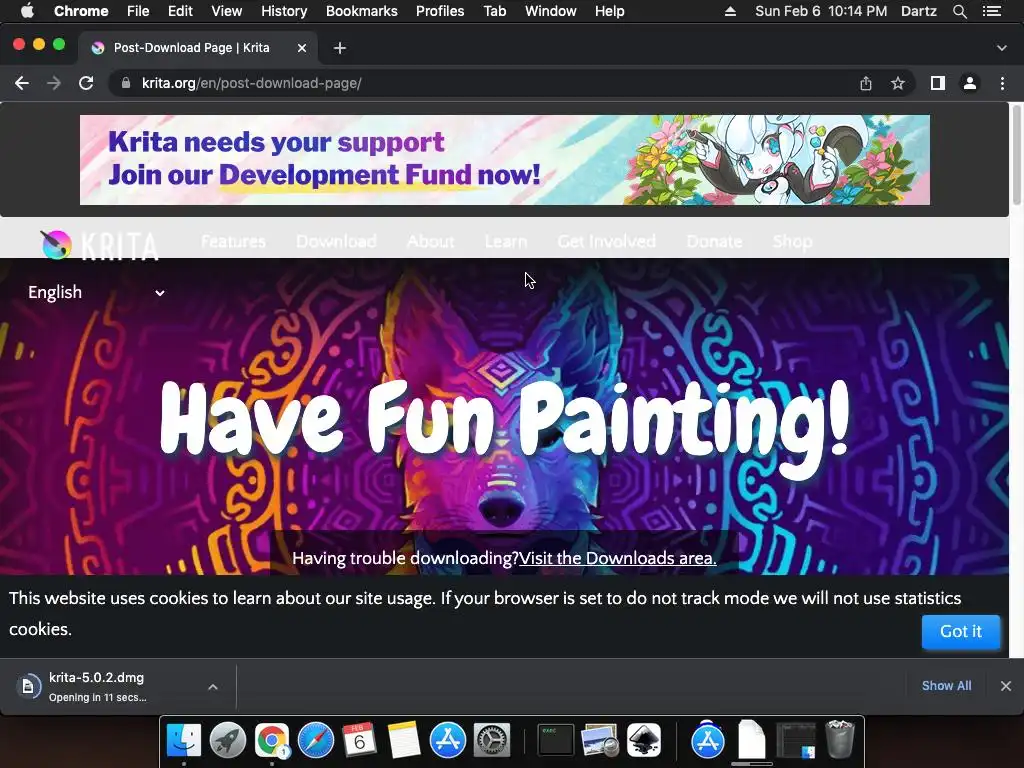Click Visit the Downloads area link

(617, 558)
